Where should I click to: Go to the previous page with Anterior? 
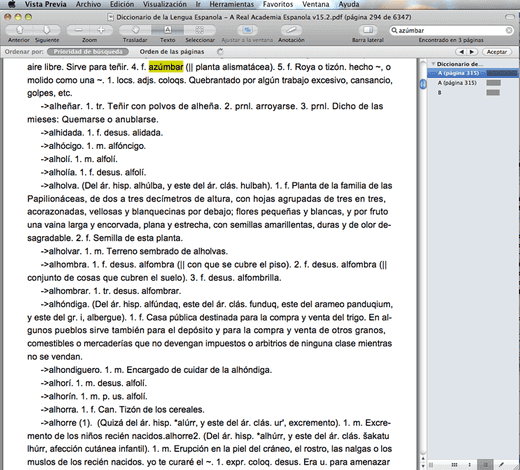(x=19, y=30)
